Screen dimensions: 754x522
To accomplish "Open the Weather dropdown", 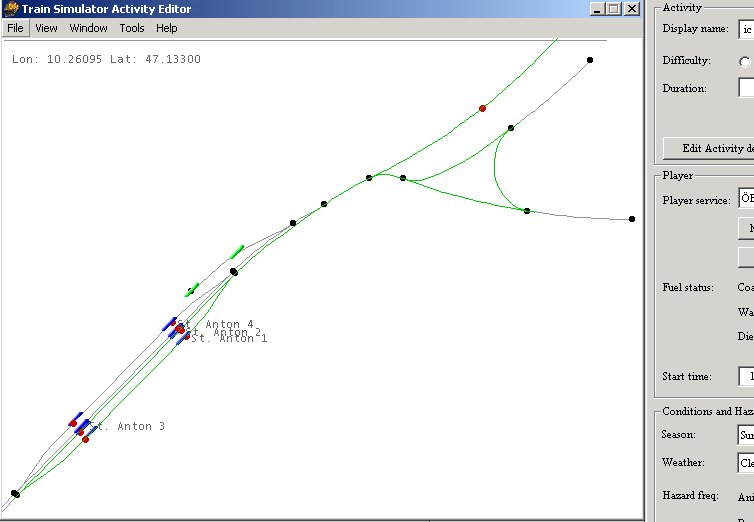I will click(746, 463).
